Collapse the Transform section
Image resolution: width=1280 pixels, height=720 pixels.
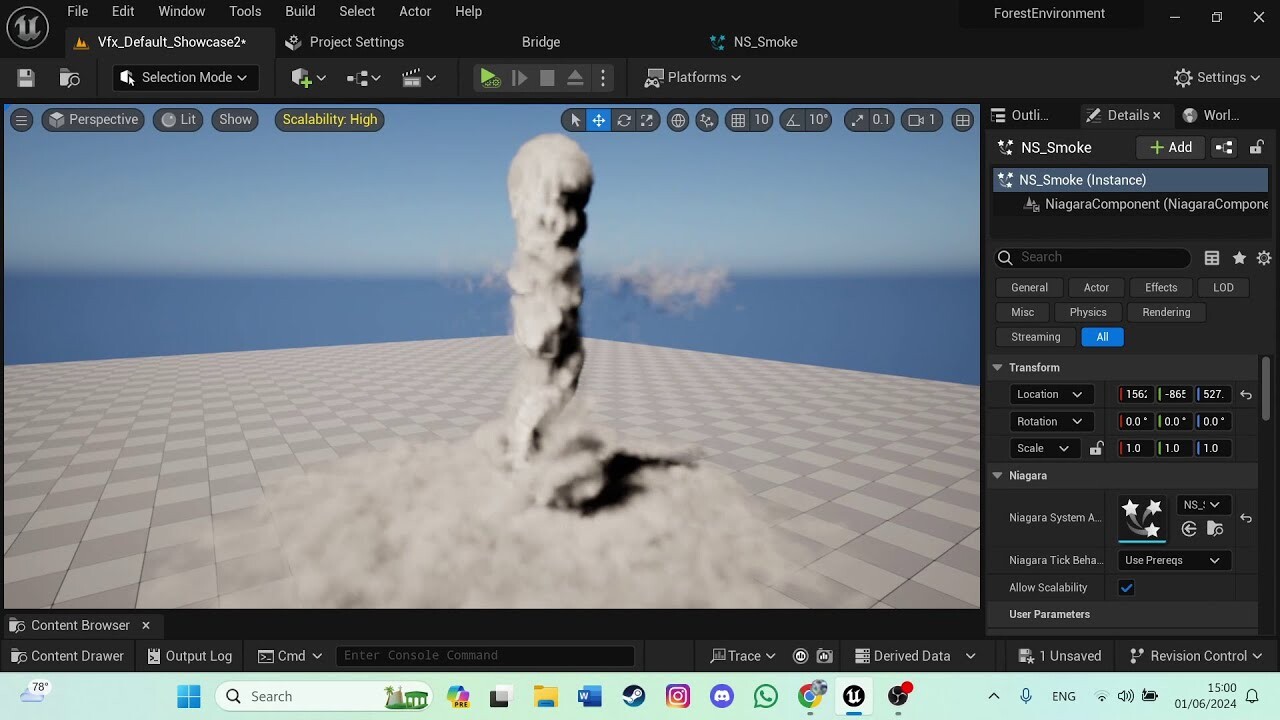(996, 367)
